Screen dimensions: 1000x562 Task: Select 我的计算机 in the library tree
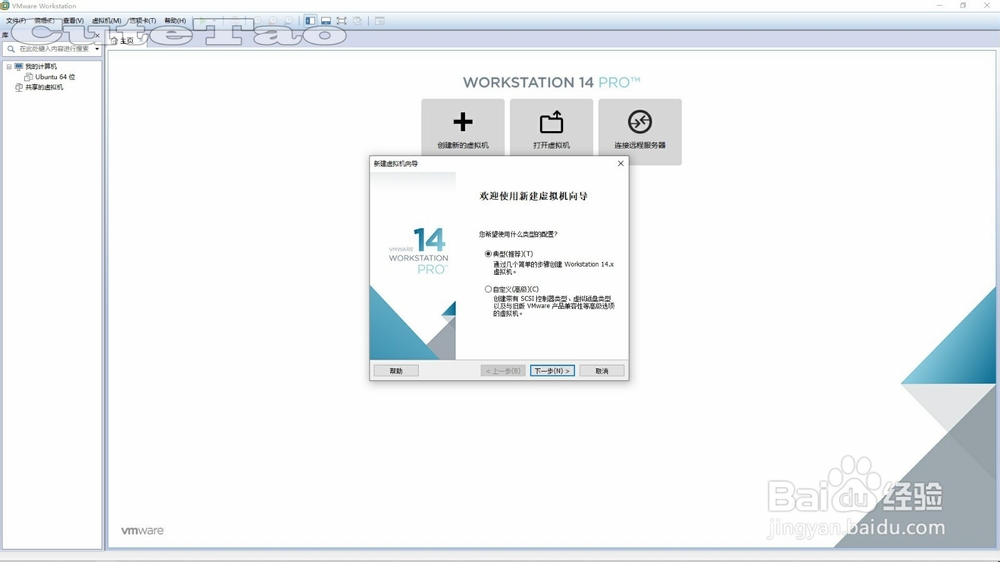(41, 66)
